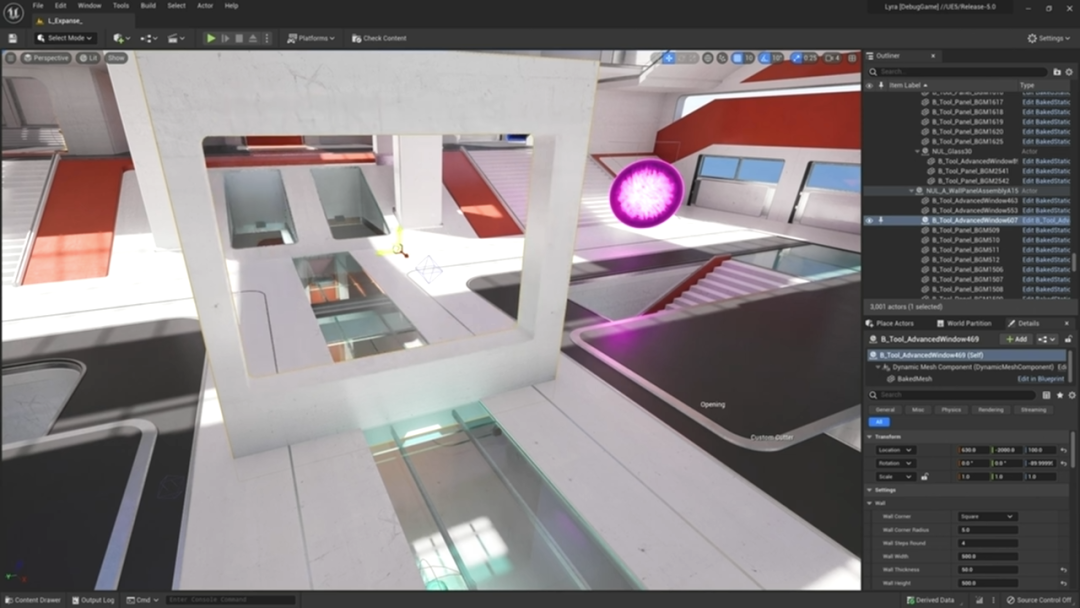
Task: Click the Save current level icon
Action: 12,38
